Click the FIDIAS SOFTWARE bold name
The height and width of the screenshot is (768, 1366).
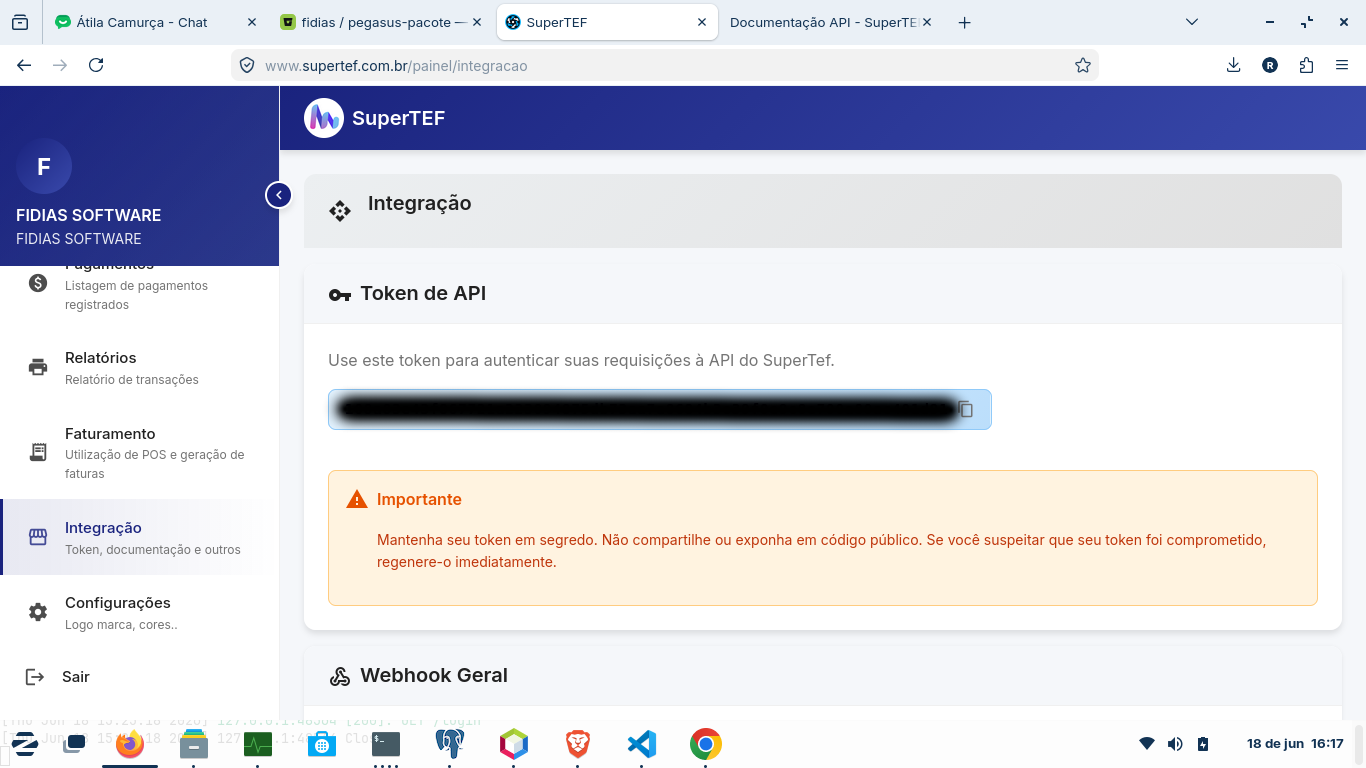click(x=89, y=215)
